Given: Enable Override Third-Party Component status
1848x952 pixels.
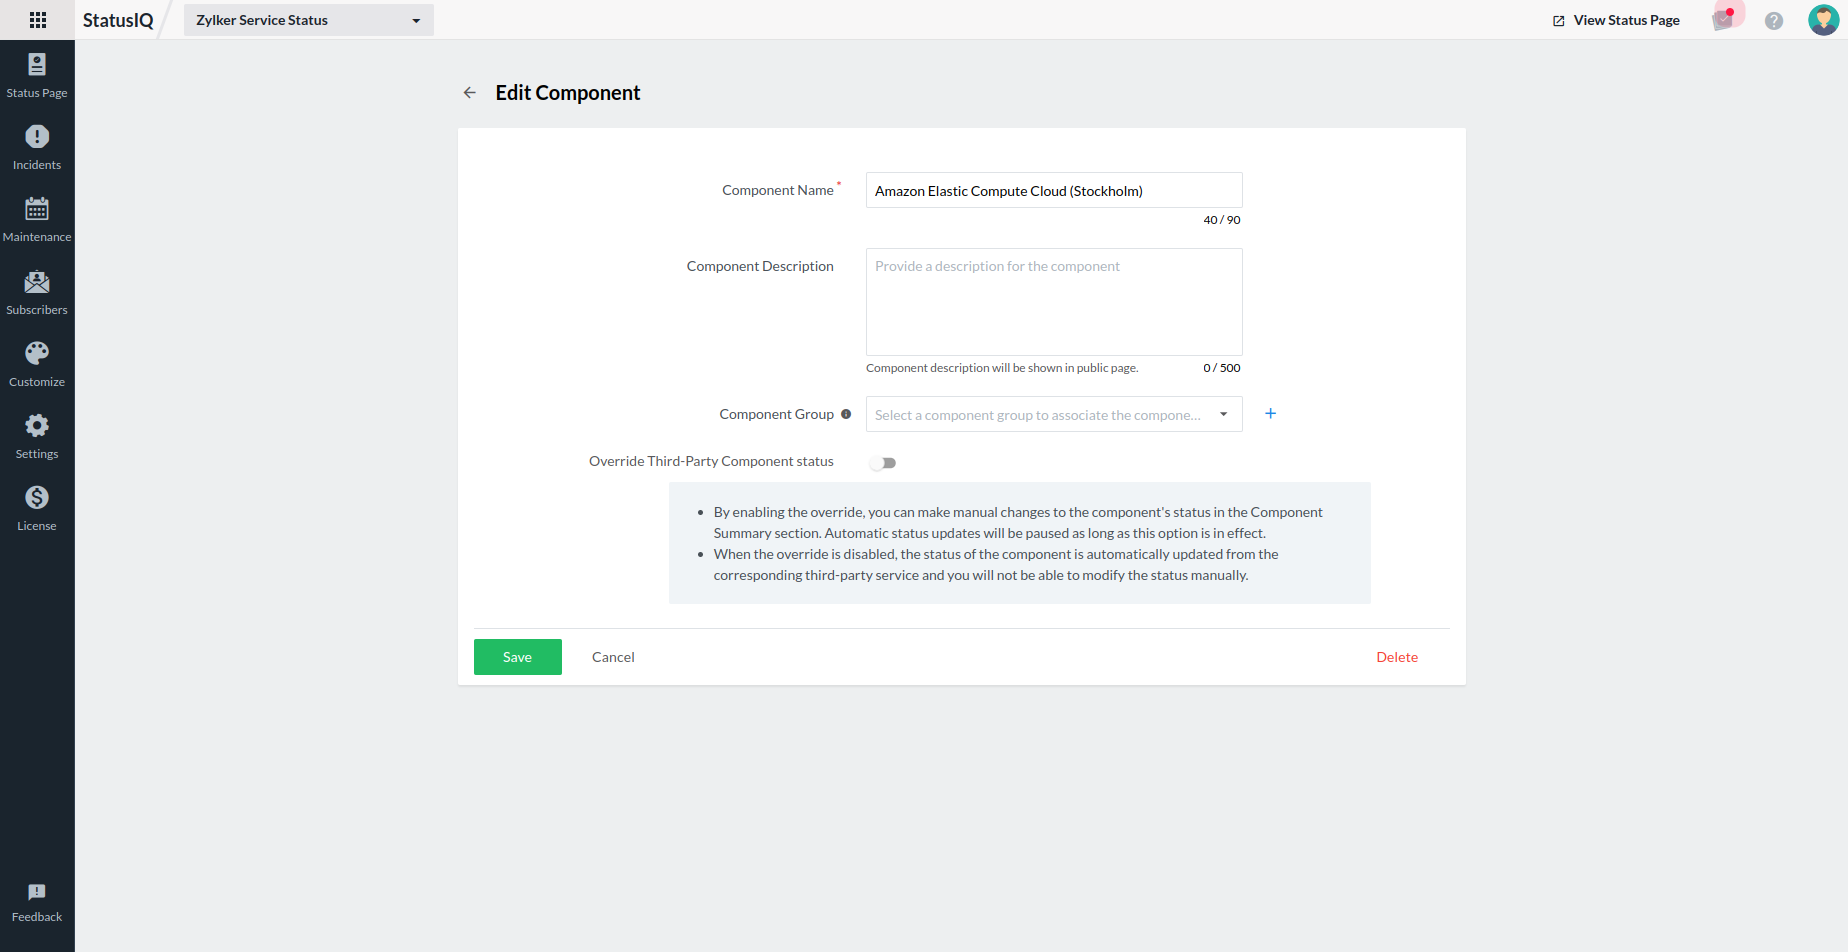Looking at the screenshot, I should (882, 462).
